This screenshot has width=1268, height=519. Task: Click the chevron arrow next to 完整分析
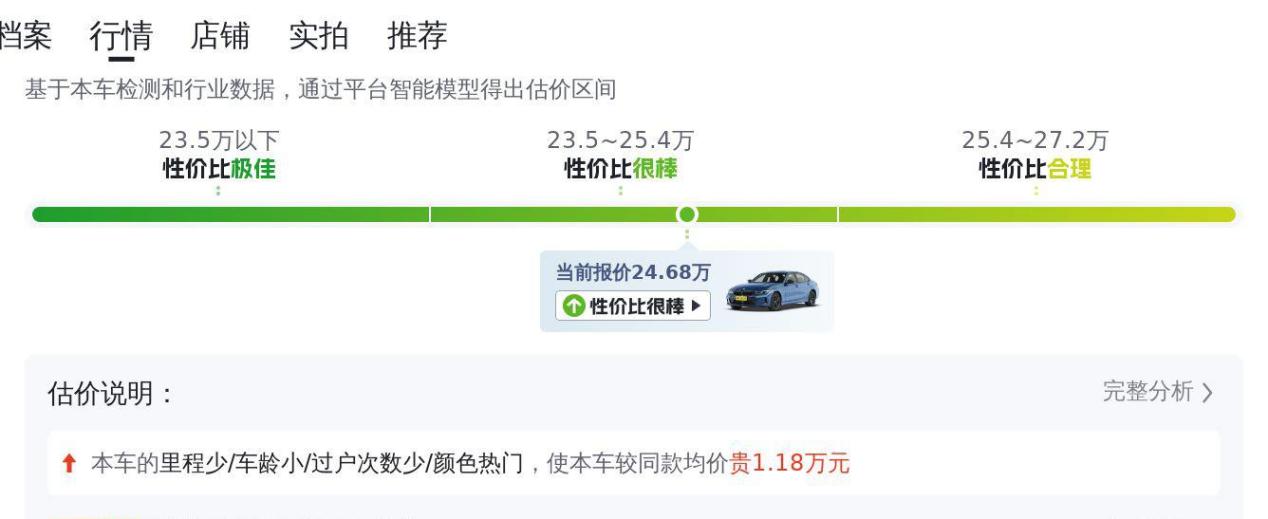click(x=1208, y=393)
